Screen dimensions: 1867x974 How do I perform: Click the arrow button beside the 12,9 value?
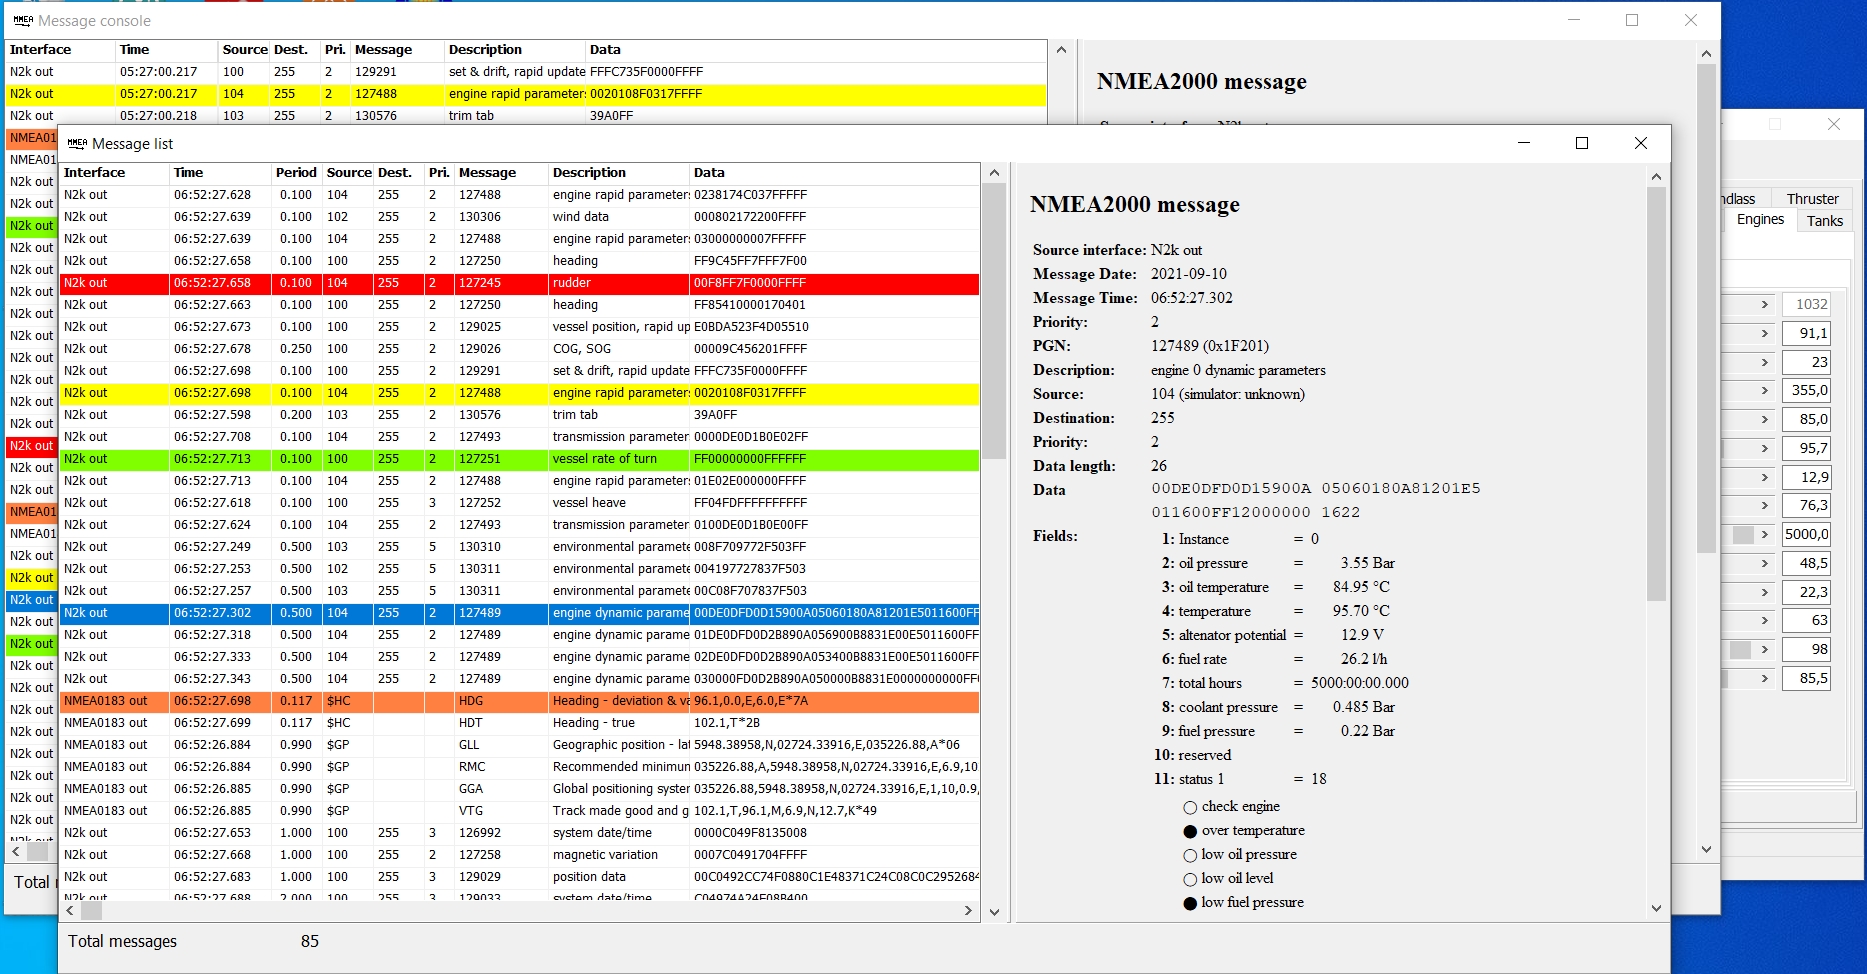tap(1764, 477)
